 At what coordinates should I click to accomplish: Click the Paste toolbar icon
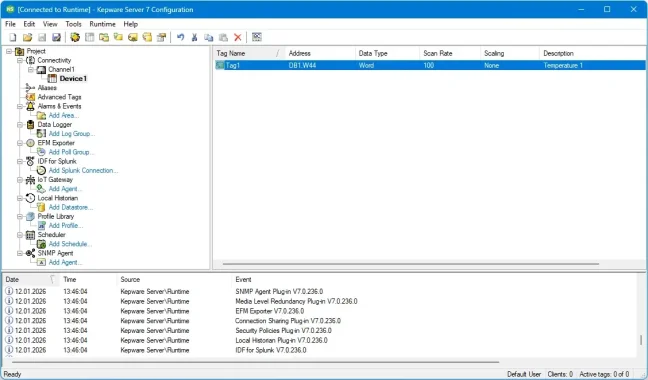[x=223, y=38]
